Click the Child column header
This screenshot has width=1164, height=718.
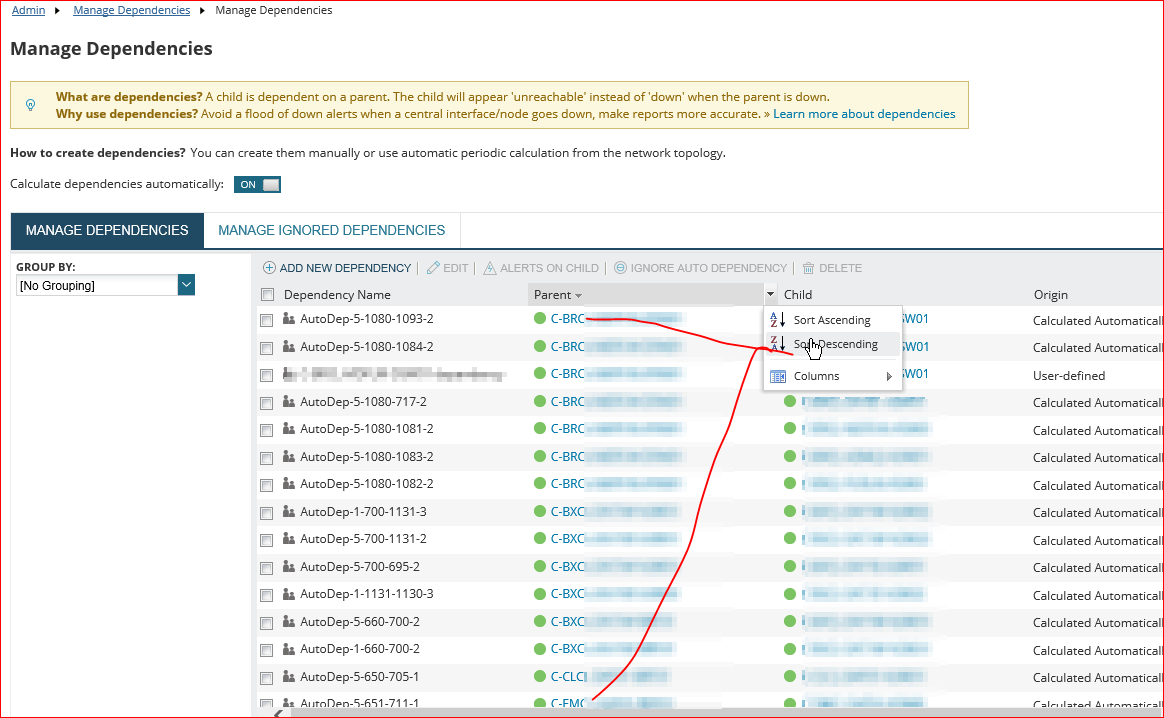pyautogui.click(x=798, y=295)
